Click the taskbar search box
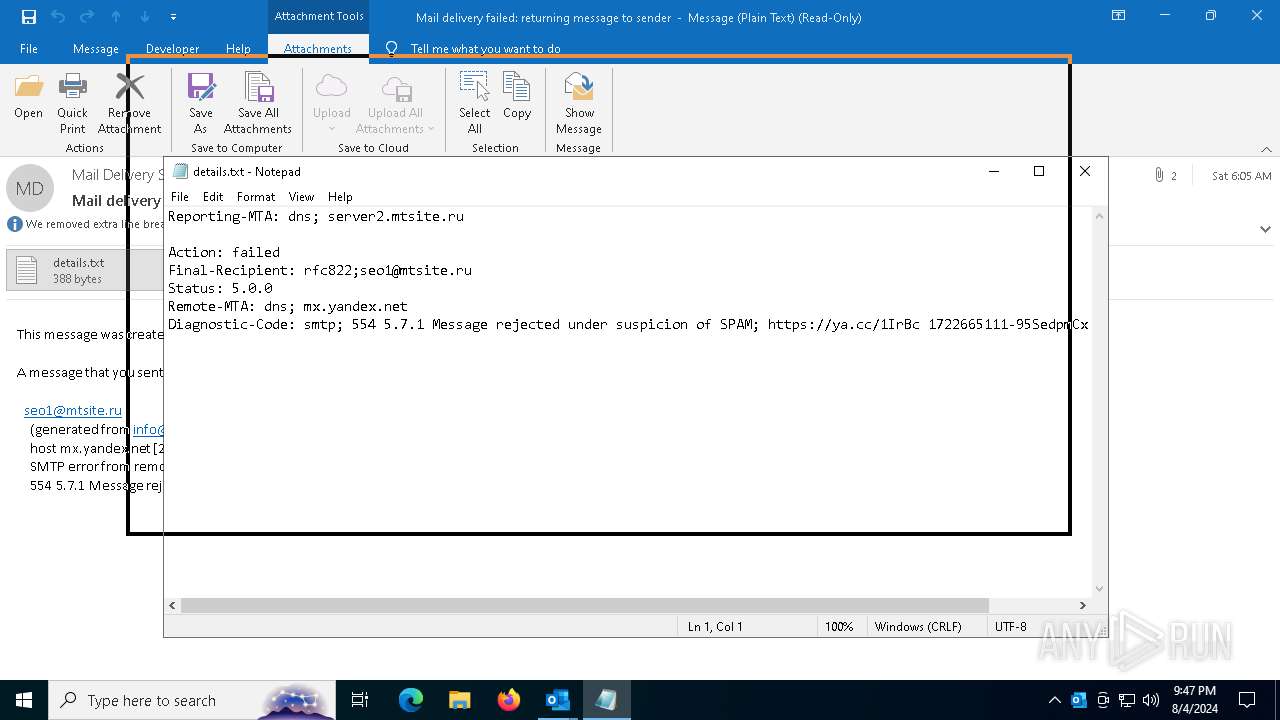The width and height of the screenshot is (1280, 720). click(x=192, y=700)
